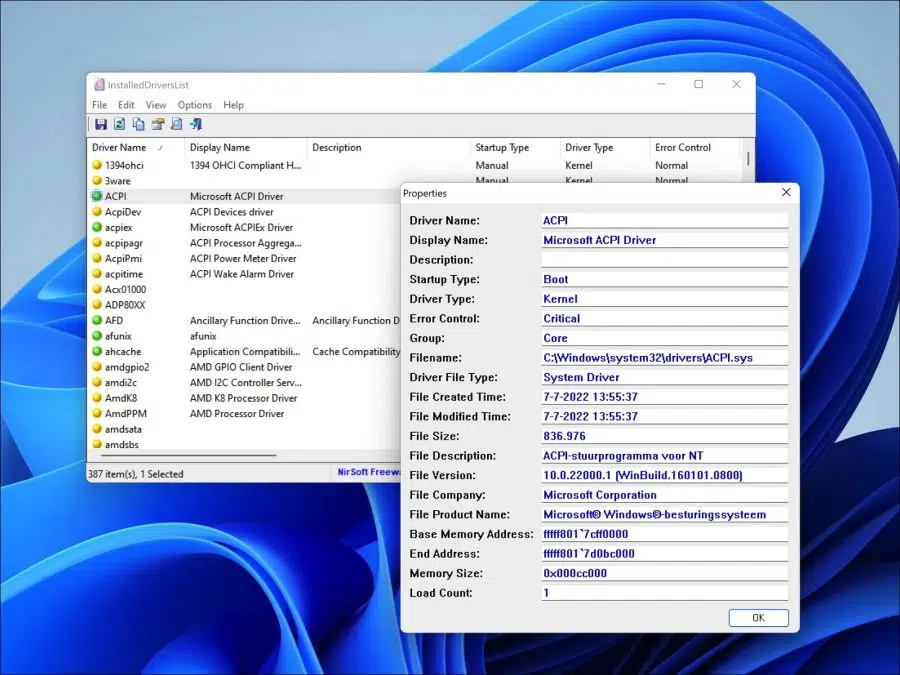Click the Filename field with ACPI.sys path
Image resolution: width=900 pixels, height=675 pixels.
point(665,358)
